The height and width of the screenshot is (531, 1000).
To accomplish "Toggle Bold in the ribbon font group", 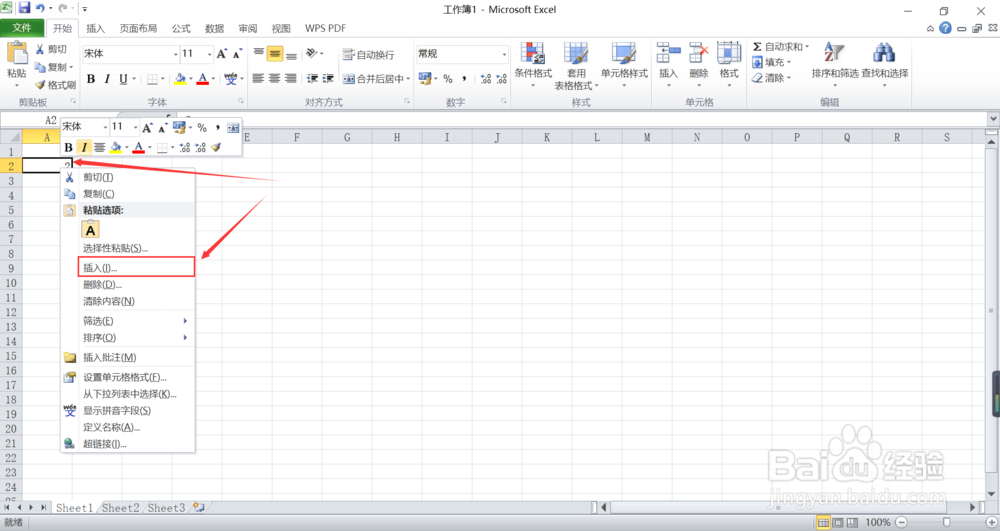I will (91, 79).
